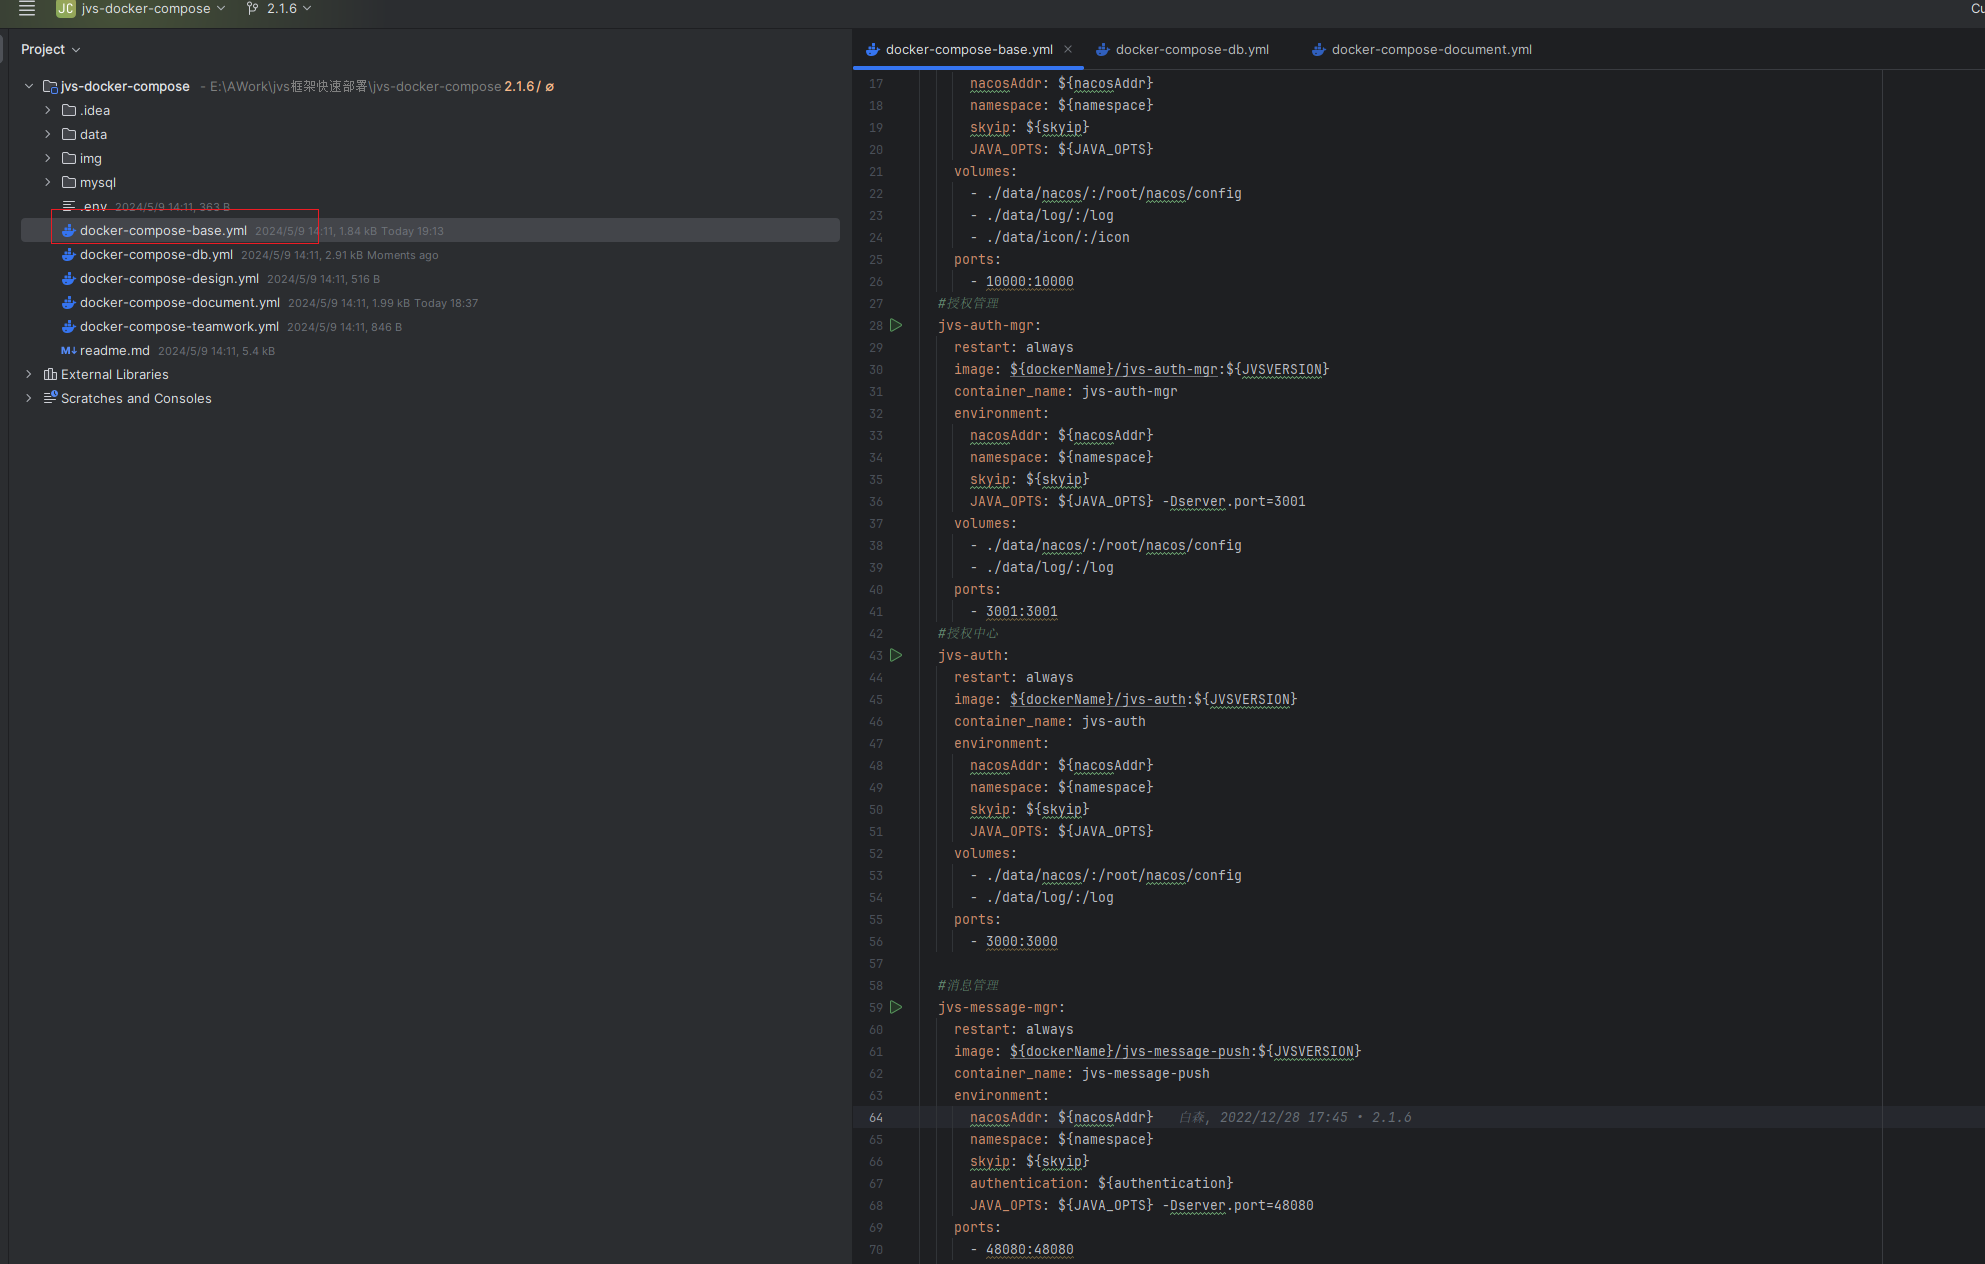Click line number 64 in gutter
The height and width of the screenshot is (1264, 1985).
pyautogui.click(x=875, y=1117)
